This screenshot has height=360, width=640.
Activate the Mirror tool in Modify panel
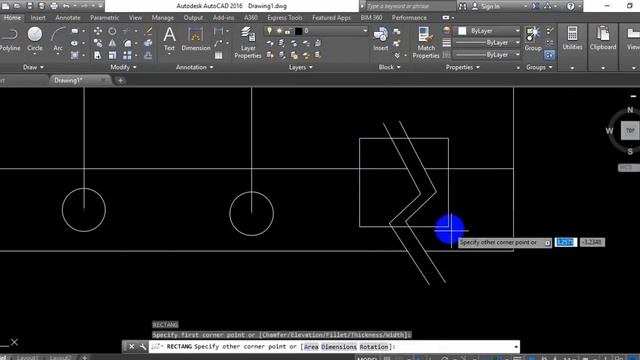[x=112, y=43]
